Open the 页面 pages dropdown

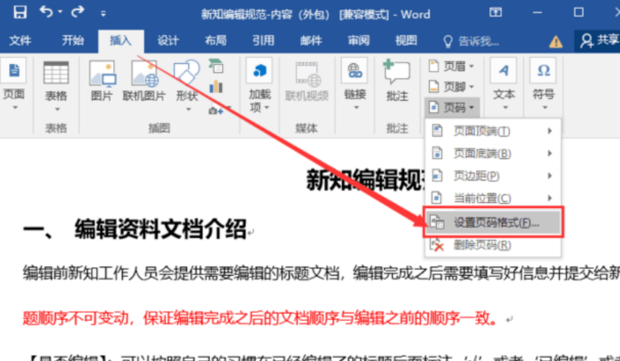tap(14, 85)
